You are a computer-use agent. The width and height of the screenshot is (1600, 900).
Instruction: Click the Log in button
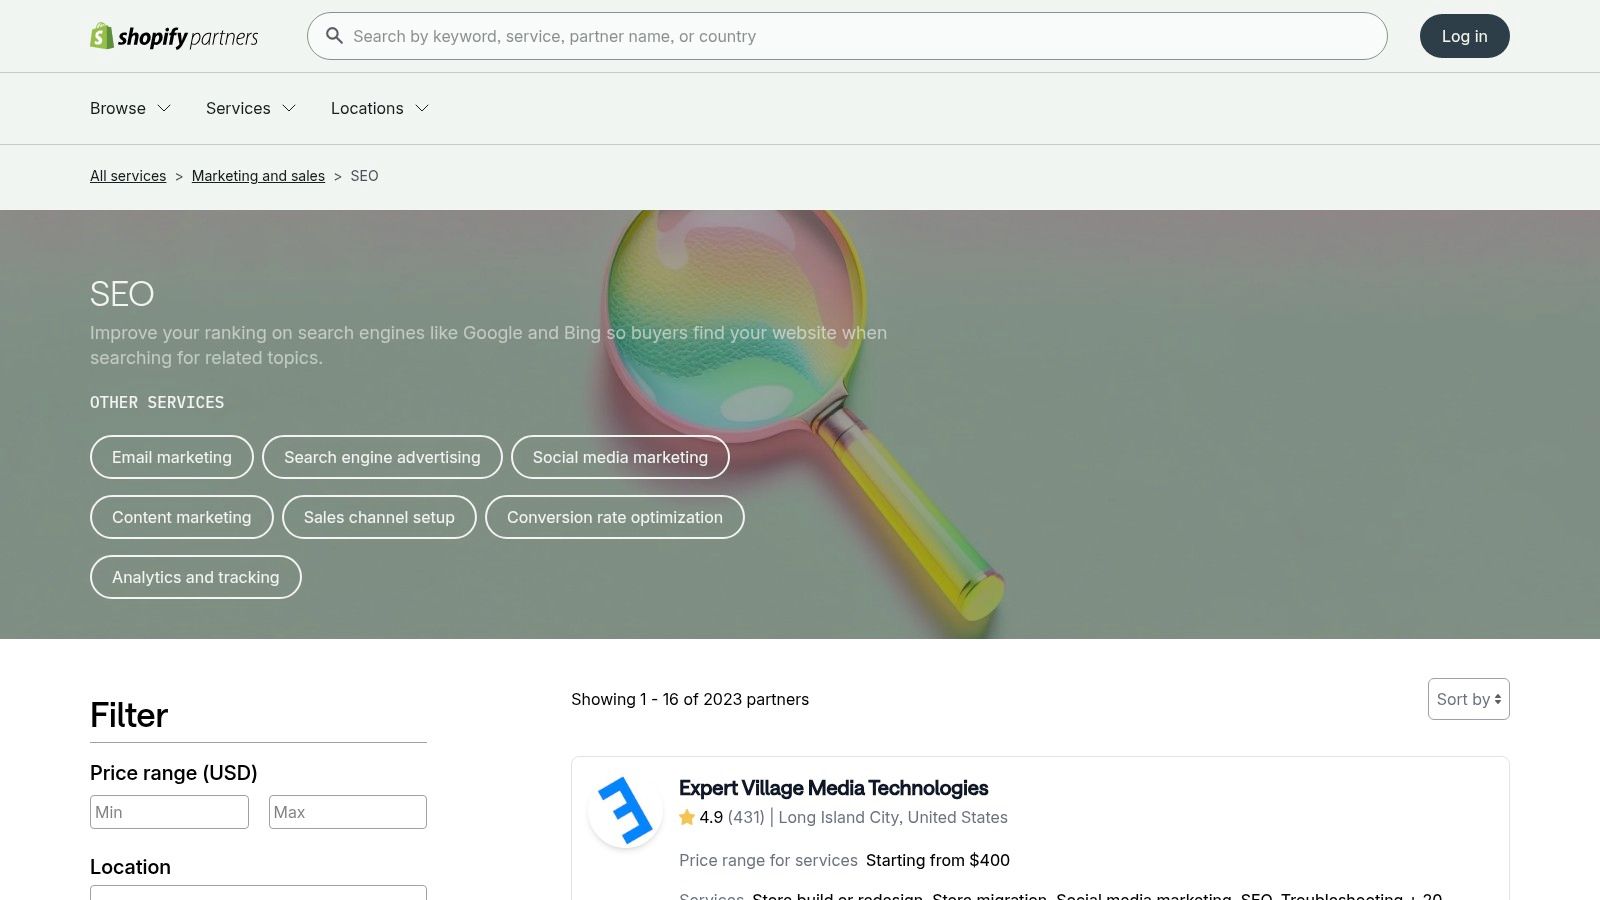pos(1464,36)
